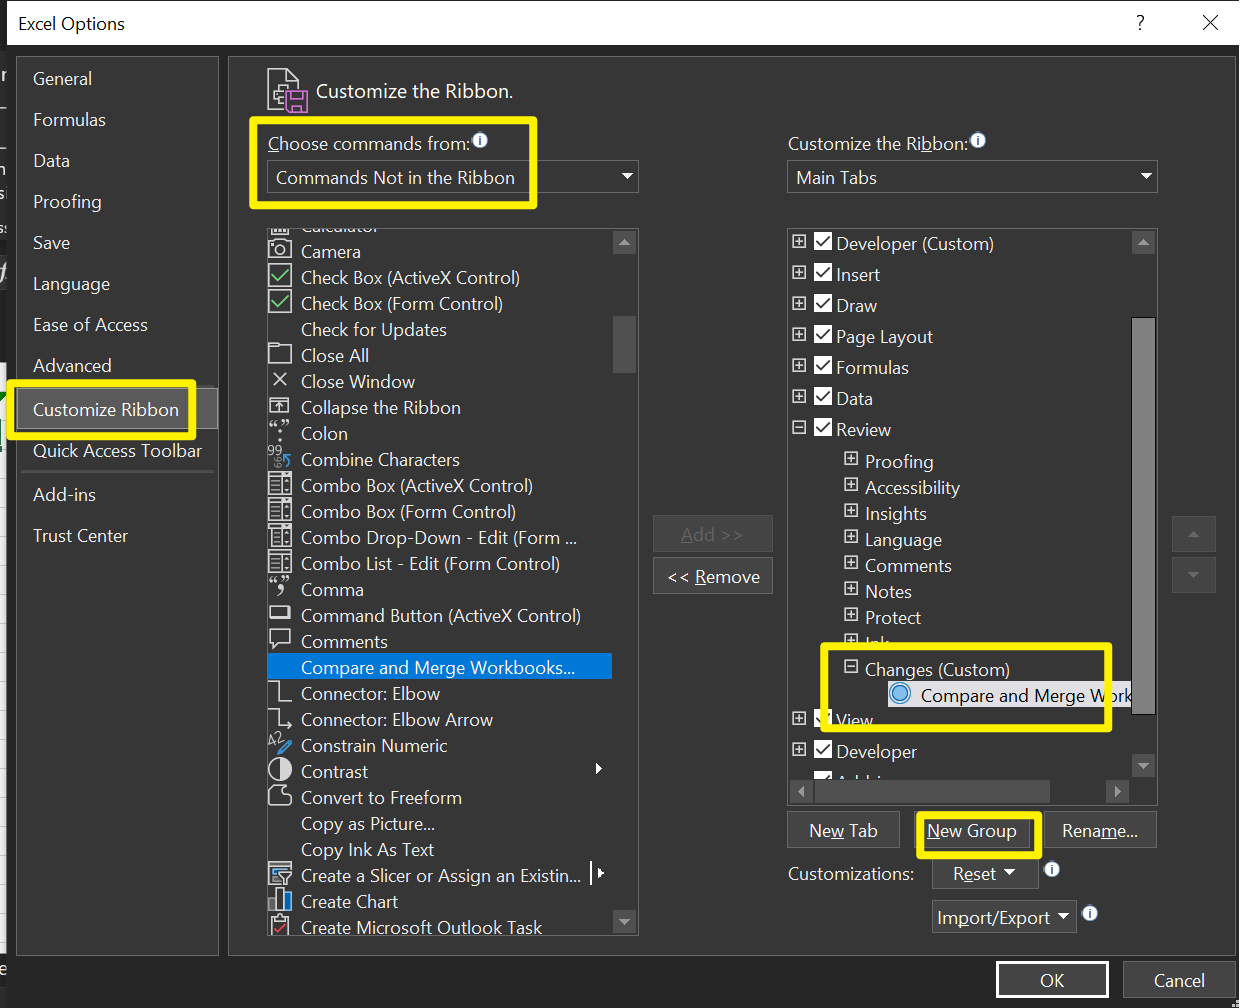The image size is (1240, 1008).
Task: Toggle the Draw tab checkbox
Action: coord(823,304)
